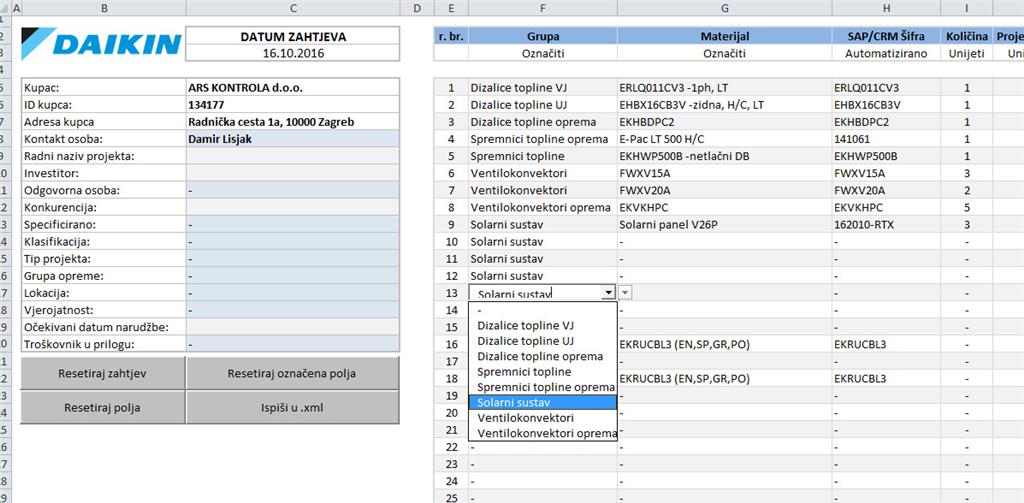Image resolution: width=1024 pixels, height=503 pixels.
Task: Click material cell Solarni panel V26P
Action: coord(724,224)
